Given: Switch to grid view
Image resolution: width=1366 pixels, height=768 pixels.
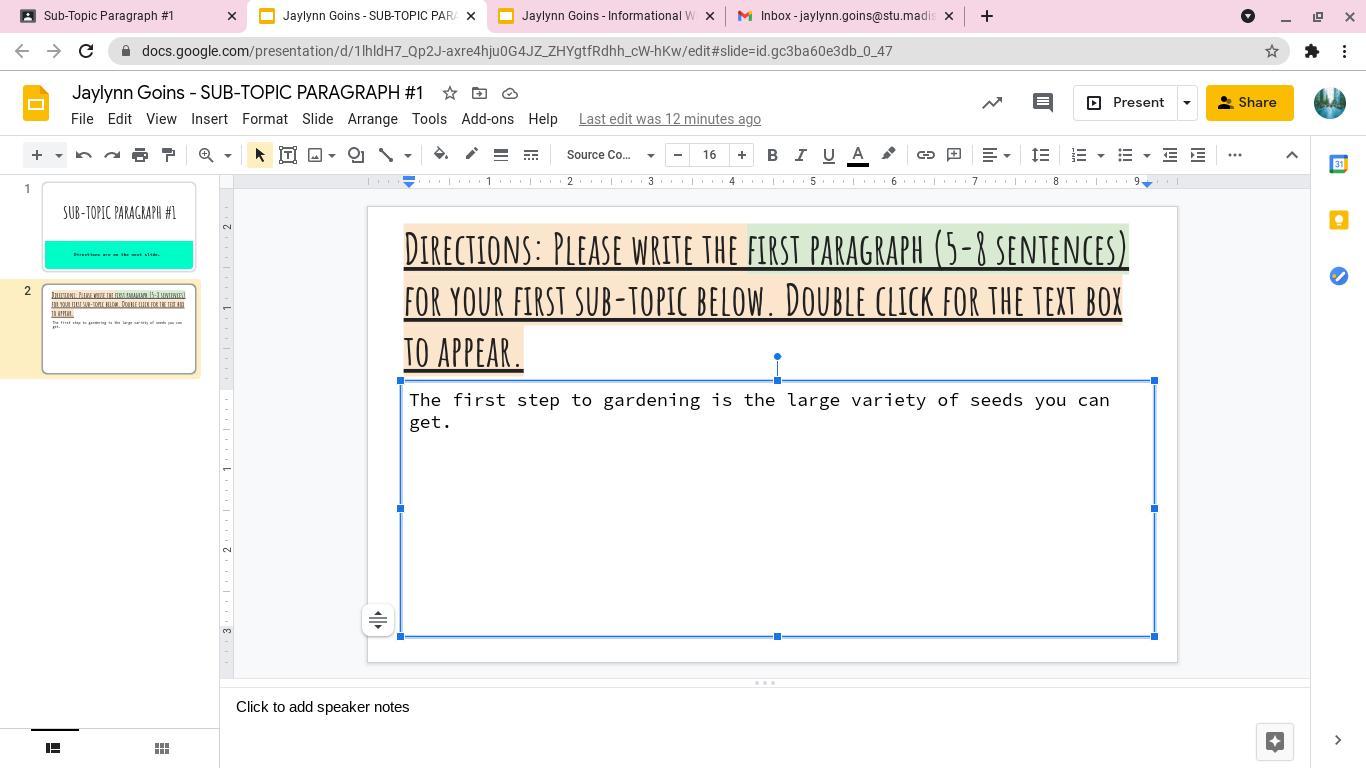Looking at the screenshot, I should 161,748.
